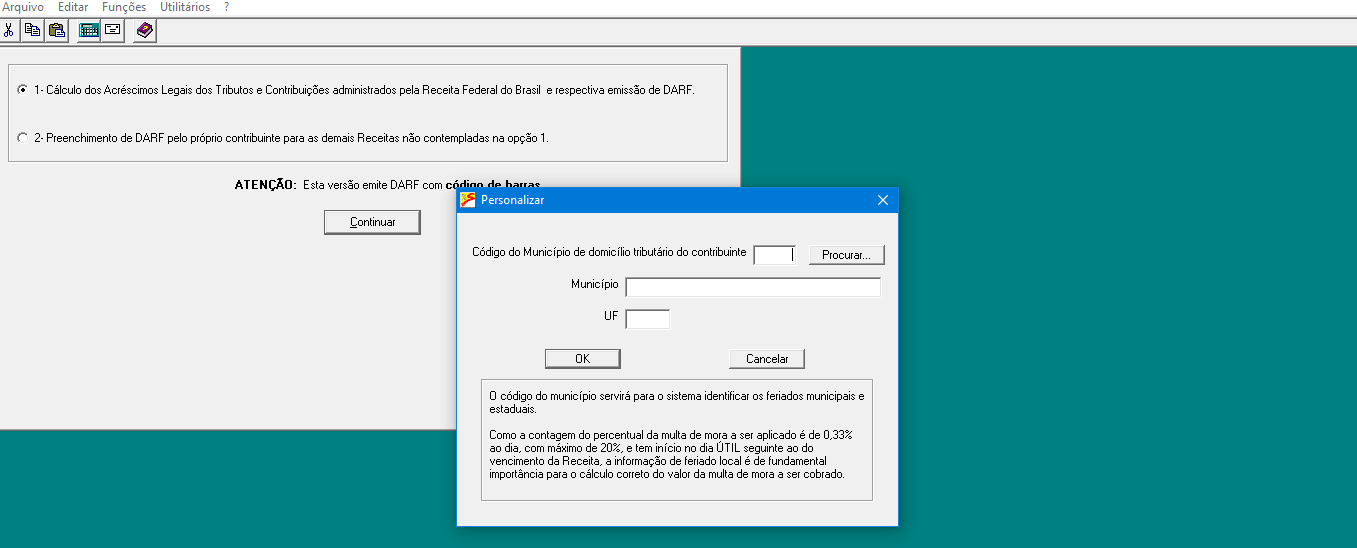
Task: Click the Personalizar dialog title icon
Action: [x=468, y=200]
